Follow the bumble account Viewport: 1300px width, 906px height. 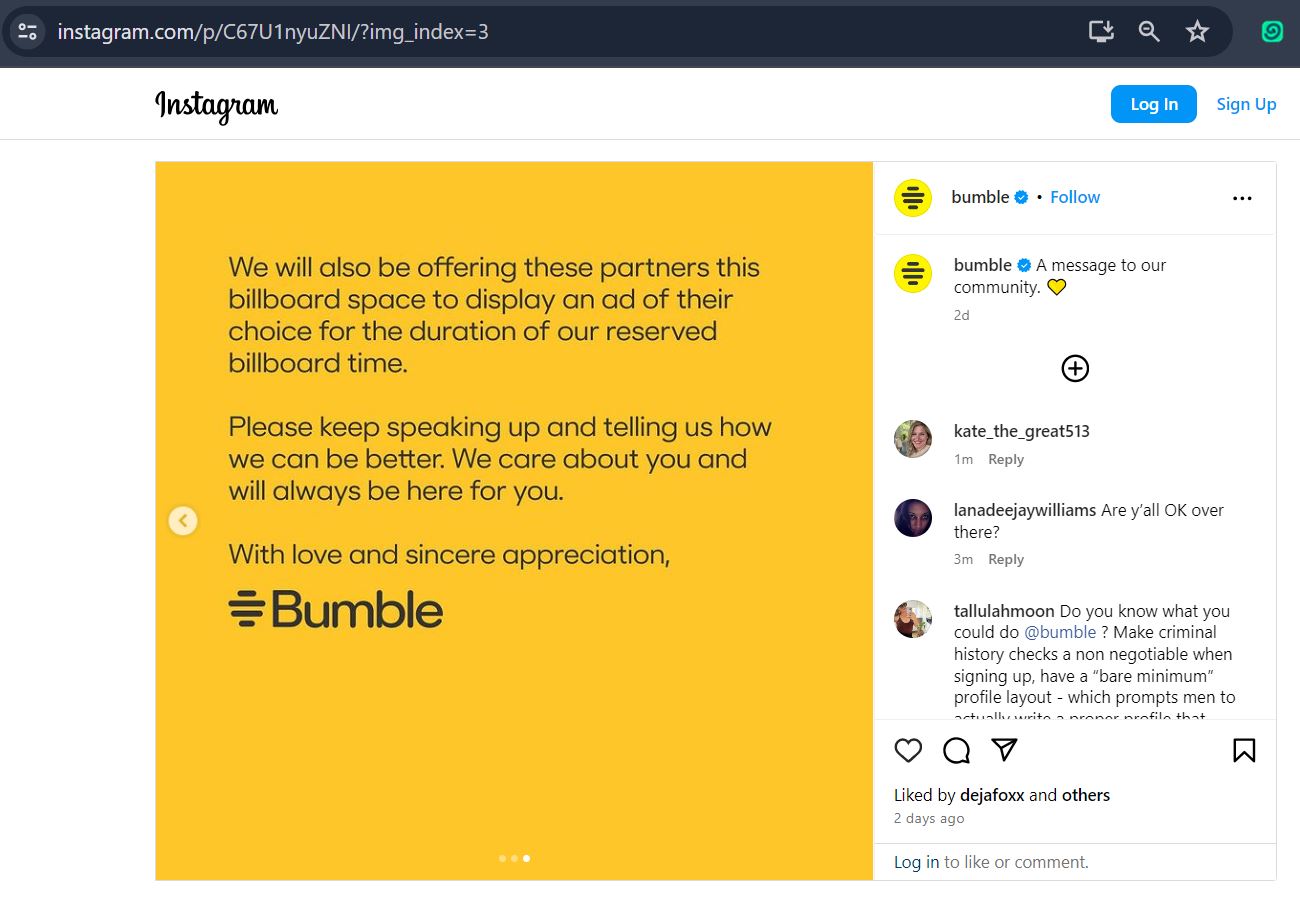[x=1074, y=197]
